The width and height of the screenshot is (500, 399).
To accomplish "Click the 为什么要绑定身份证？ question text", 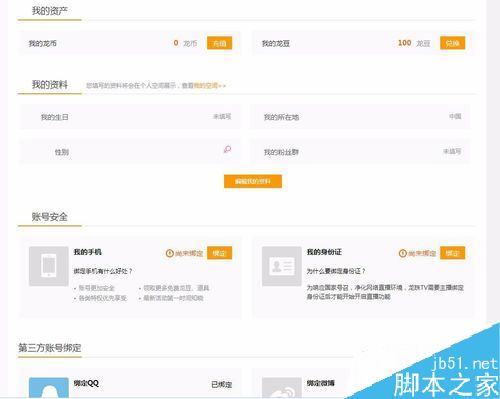I will point(336,271).
